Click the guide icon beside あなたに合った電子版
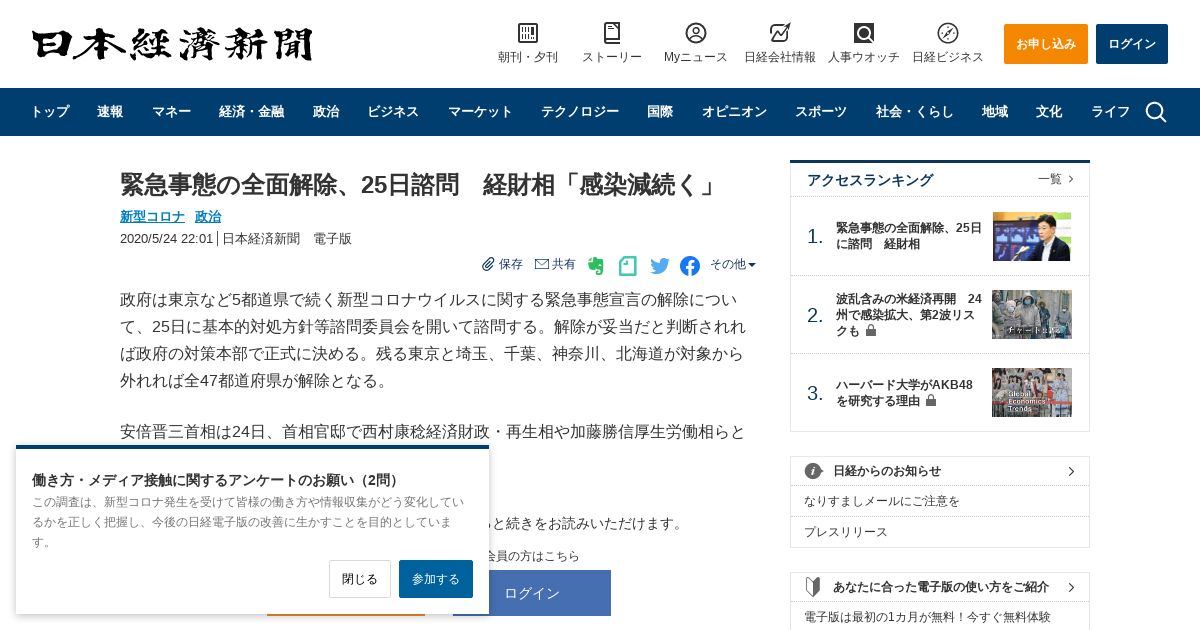Image resolution: width=1200 pixels, height=630 pixels. coord(813,587)
